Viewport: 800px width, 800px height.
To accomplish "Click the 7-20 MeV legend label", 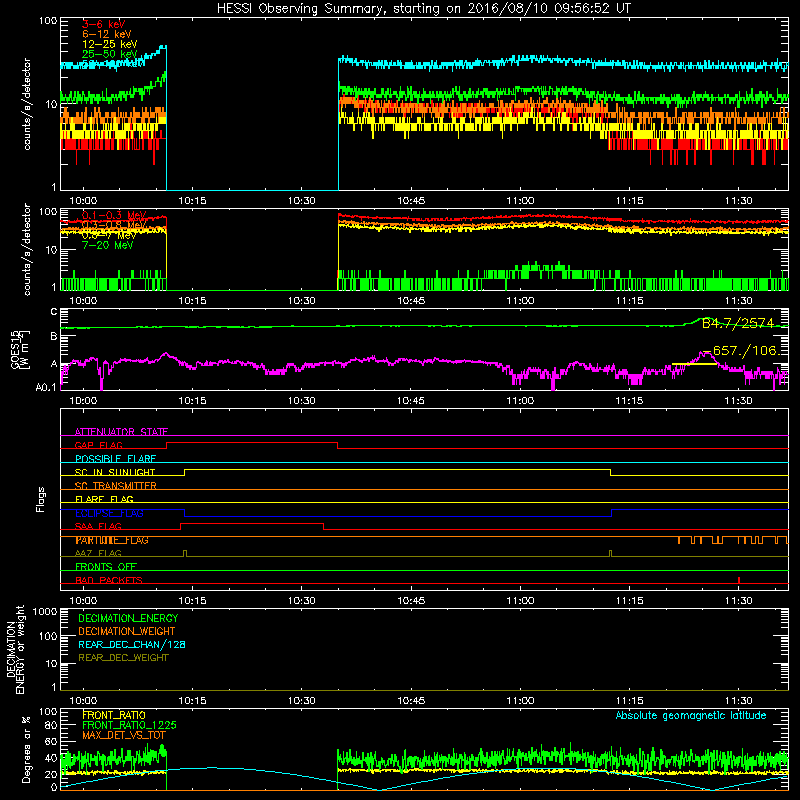I will click(108, 245).
